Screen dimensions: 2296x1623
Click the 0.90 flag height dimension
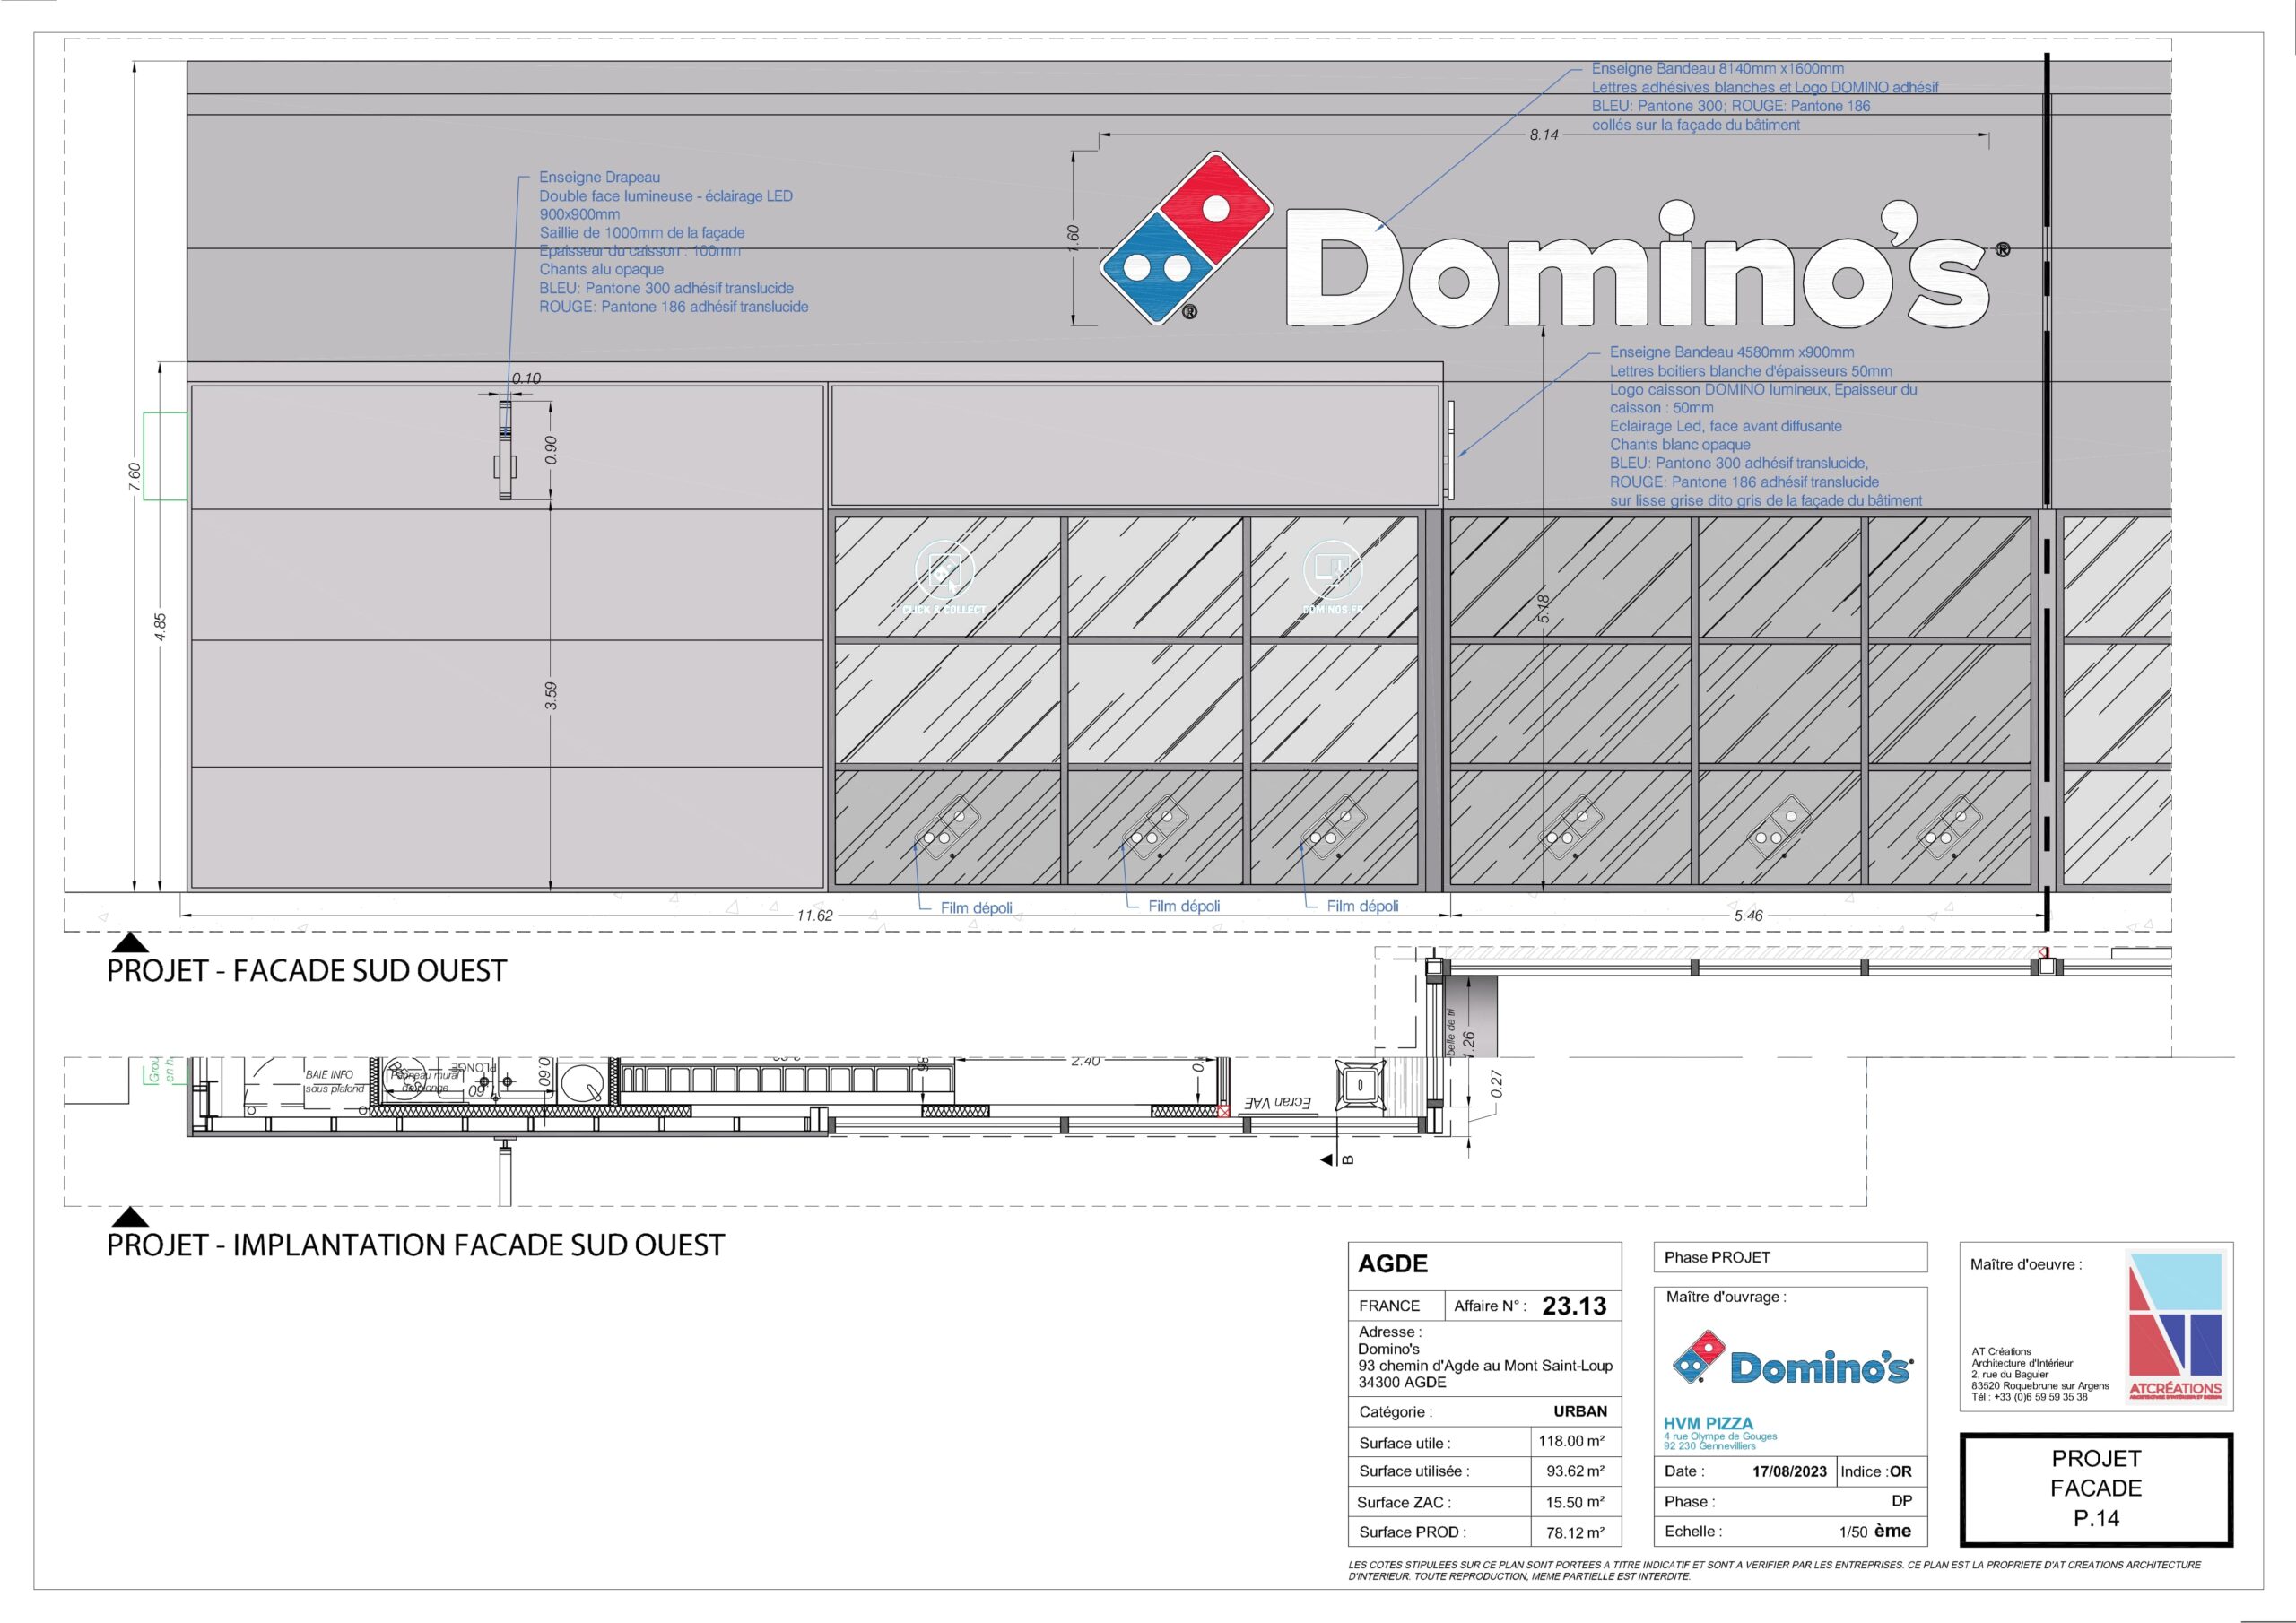(x=551, y=450)
